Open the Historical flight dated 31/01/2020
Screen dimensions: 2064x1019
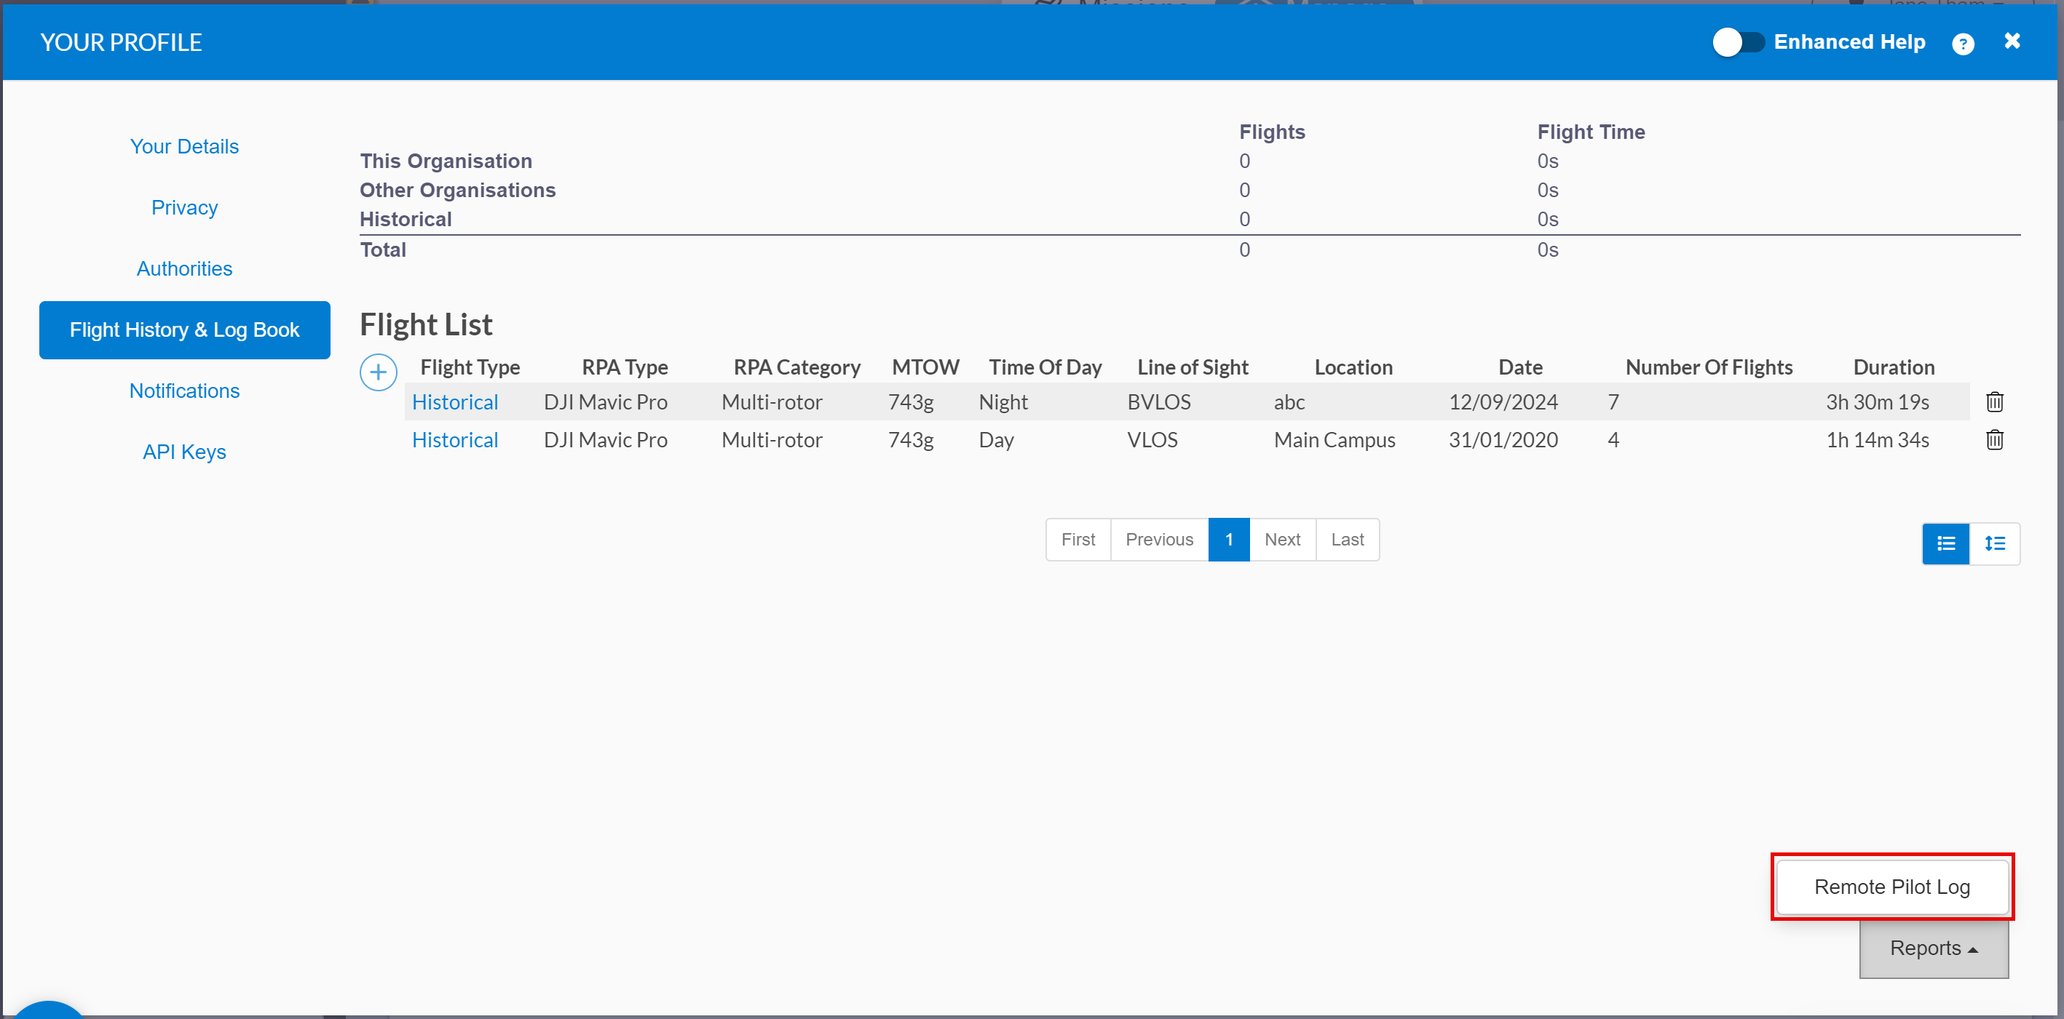pyautogui.click(x=455, y=440)
